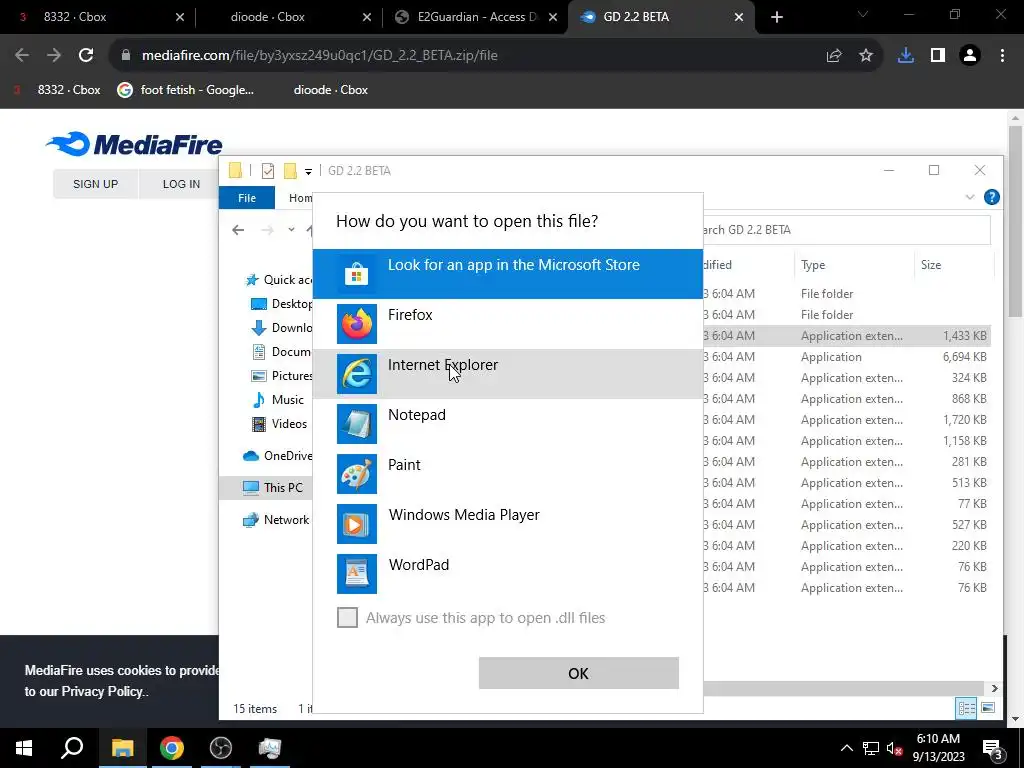Toggle Chrome side panel
1024x768 pixels.
pos(938,56)
